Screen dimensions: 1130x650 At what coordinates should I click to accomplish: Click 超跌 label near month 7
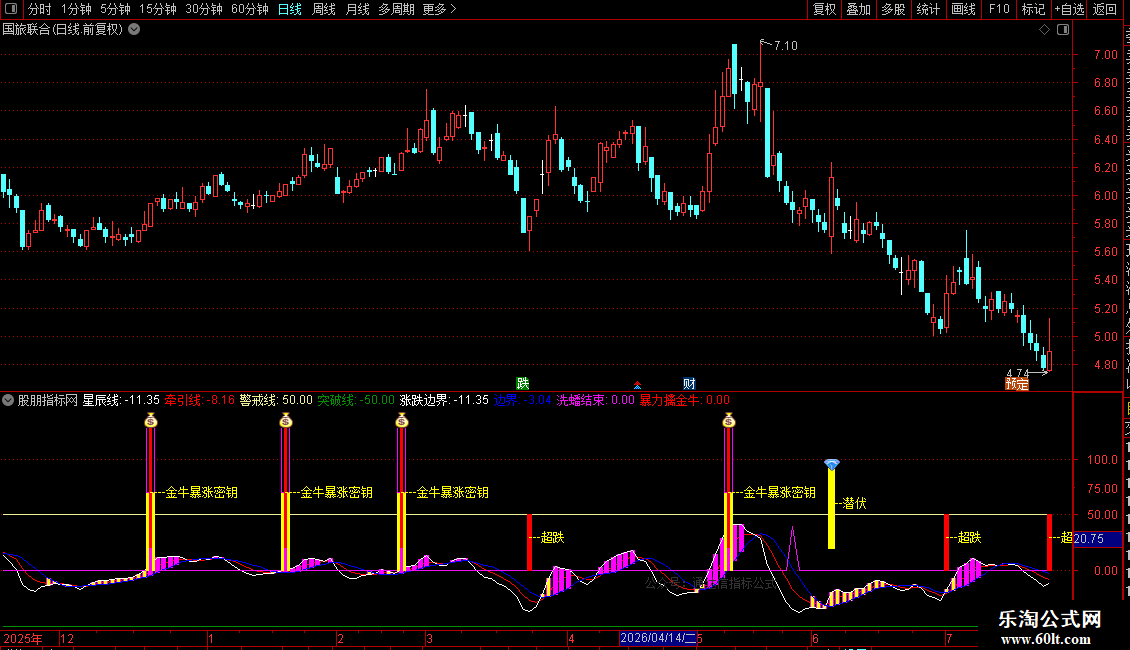tap(969, 538)
